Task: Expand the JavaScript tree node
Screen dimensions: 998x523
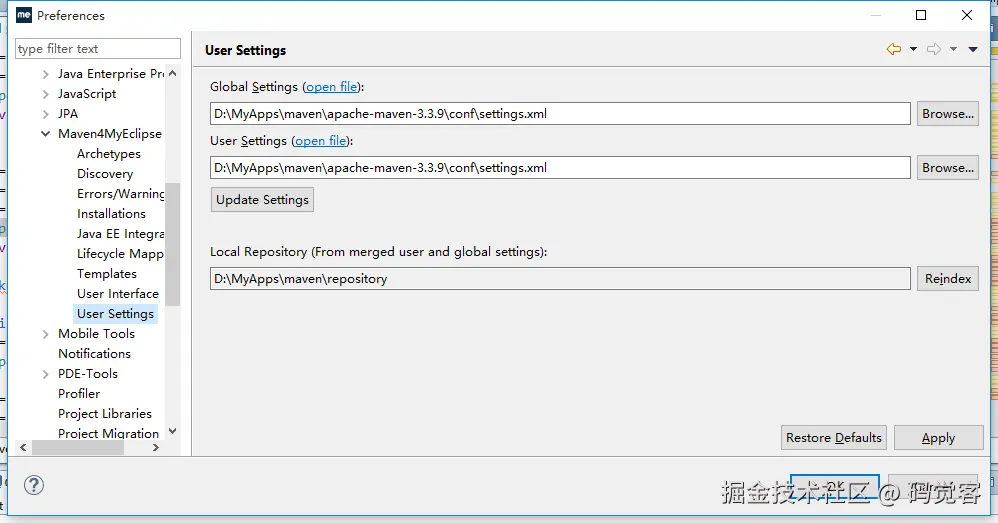Action: point(45,94)
